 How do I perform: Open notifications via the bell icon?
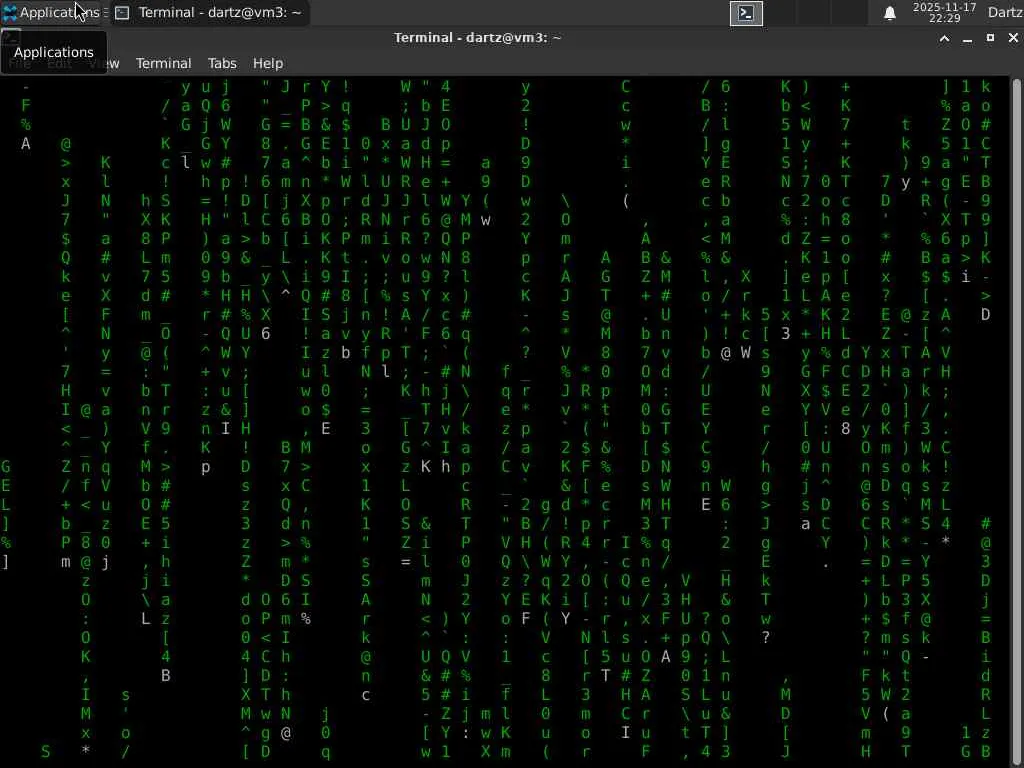pyautogui.click(x=889, y=13)
